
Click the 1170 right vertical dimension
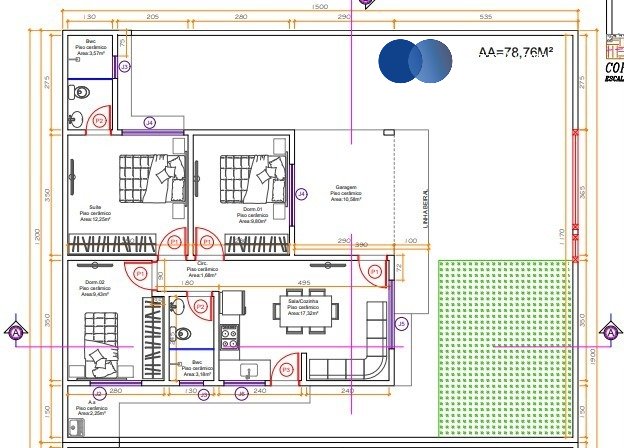pos(562,237)
